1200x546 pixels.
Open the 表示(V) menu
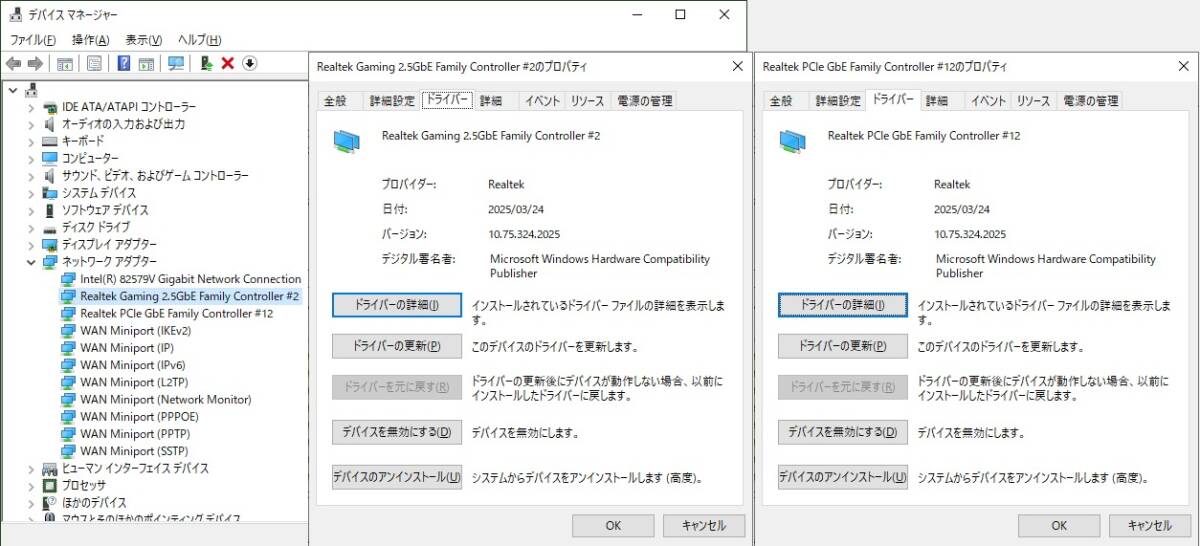143,40
